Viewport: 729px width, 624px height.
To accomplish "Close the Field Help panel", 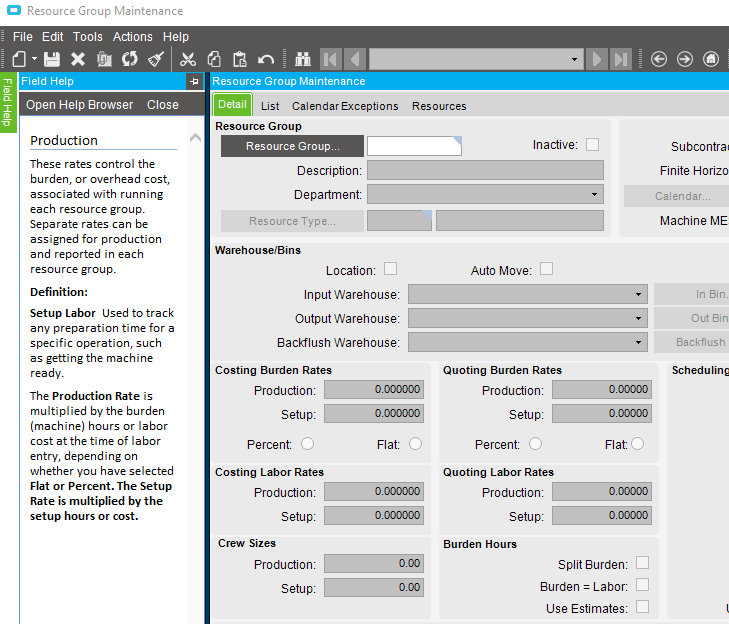I will click(x=163, y=105).
